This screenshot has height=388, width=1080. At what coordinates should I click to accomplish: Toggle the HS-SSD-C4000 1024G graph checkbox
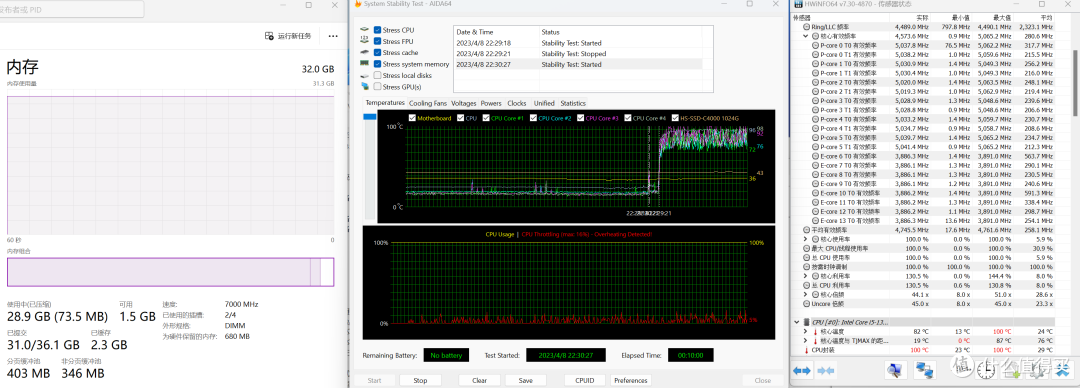[x=676, y=118]
